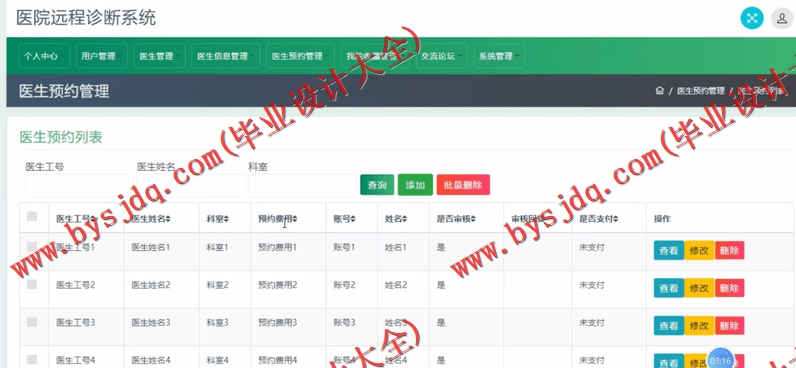Click 查看 for 医生工号3 row
Image resolution: width=796 pixels, height=368 pixels.
point(669,325)
